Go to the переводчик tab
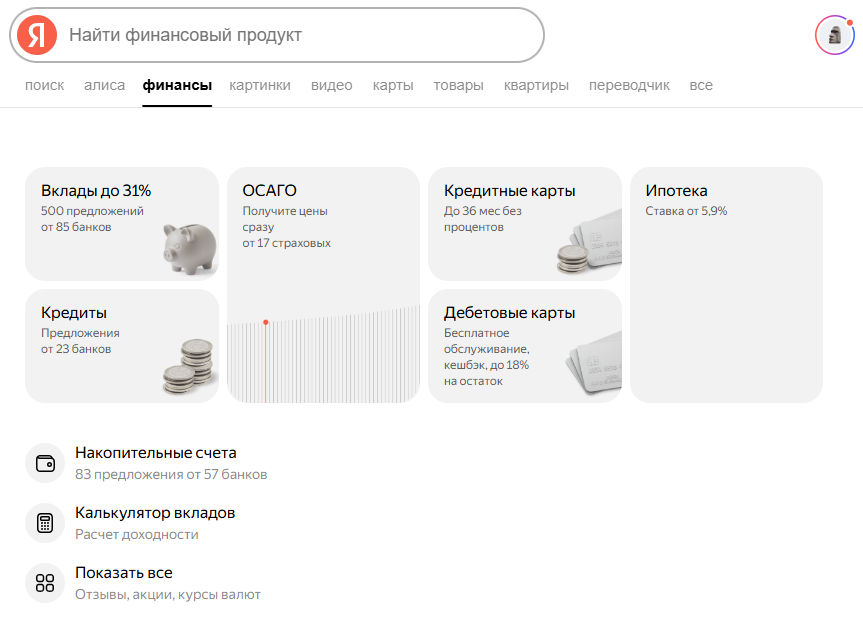This screenshot has height=619, width=863. pyautogui.click(x=629, y=85)
